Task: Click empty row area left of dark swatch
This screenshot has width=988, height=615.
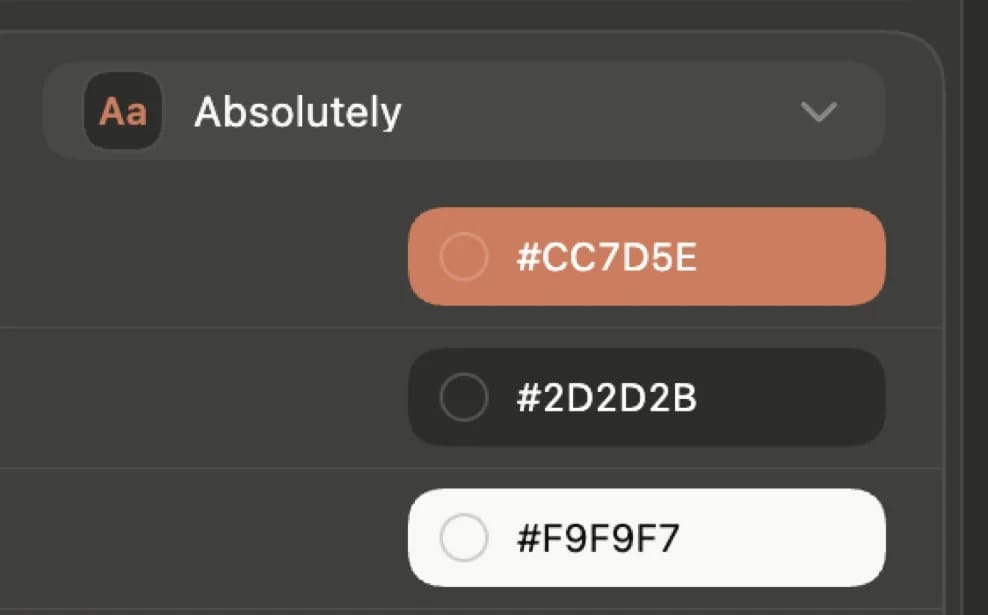Action: click(x=200, y=397)
